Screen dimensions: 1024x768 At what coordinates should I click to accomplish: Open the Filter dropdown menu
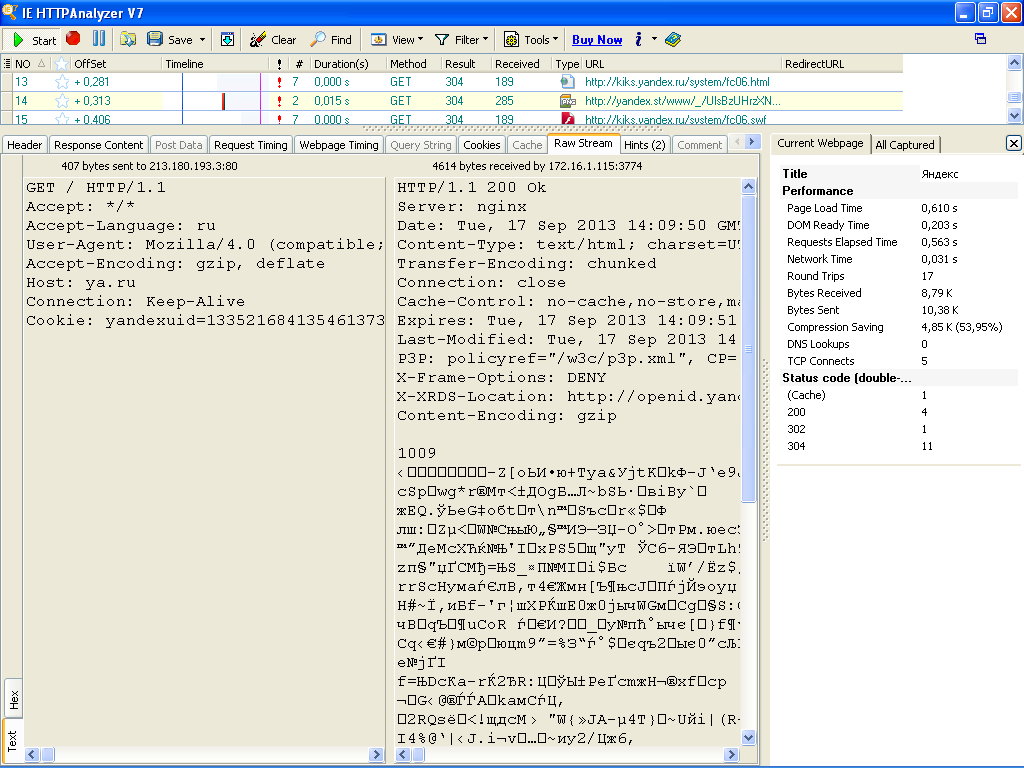[x=461, y=40]
